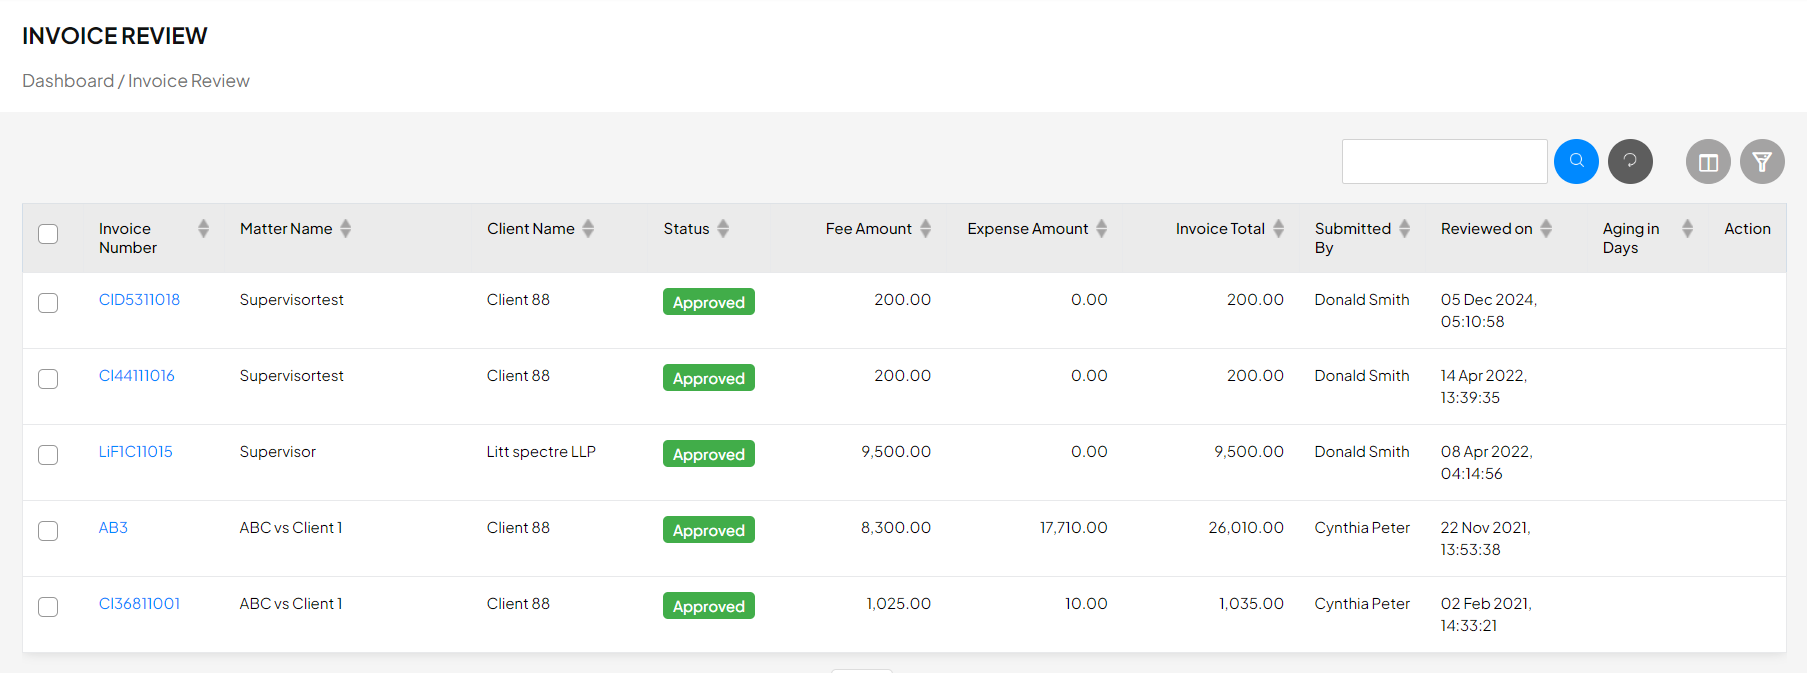Click the dark reset refresh icon
1807x673 pixels.
point(1630,161)
